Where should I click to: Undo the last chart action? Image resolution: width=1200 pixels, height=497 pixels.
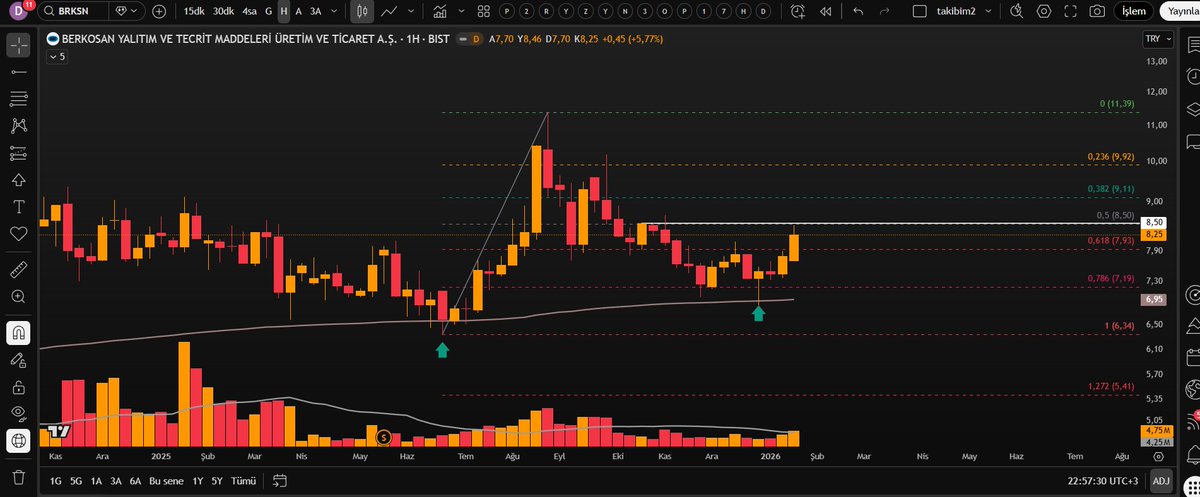click(x=858, y=11)
